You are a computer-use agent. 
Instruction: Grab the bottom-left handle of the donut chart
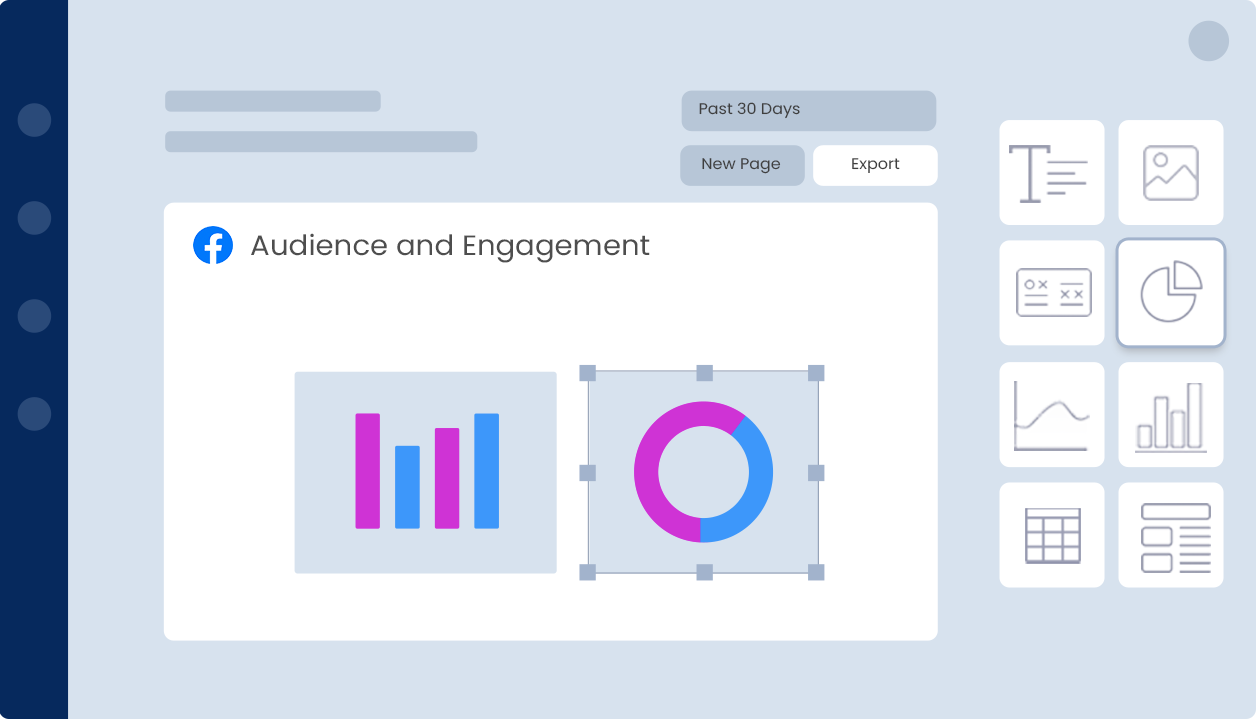point(588,572)
